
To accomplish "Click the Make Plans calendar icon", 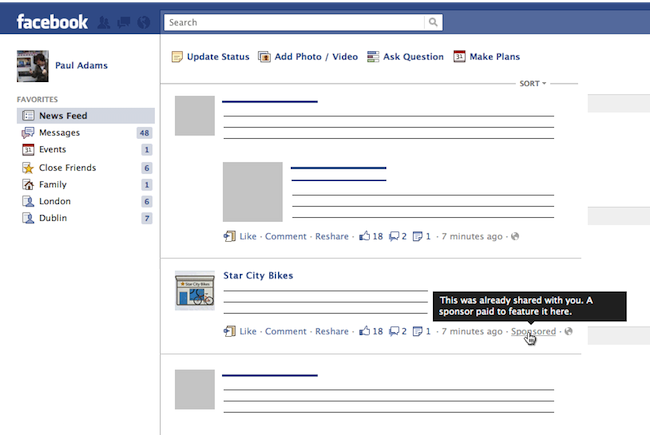I will tap(459, 56).
